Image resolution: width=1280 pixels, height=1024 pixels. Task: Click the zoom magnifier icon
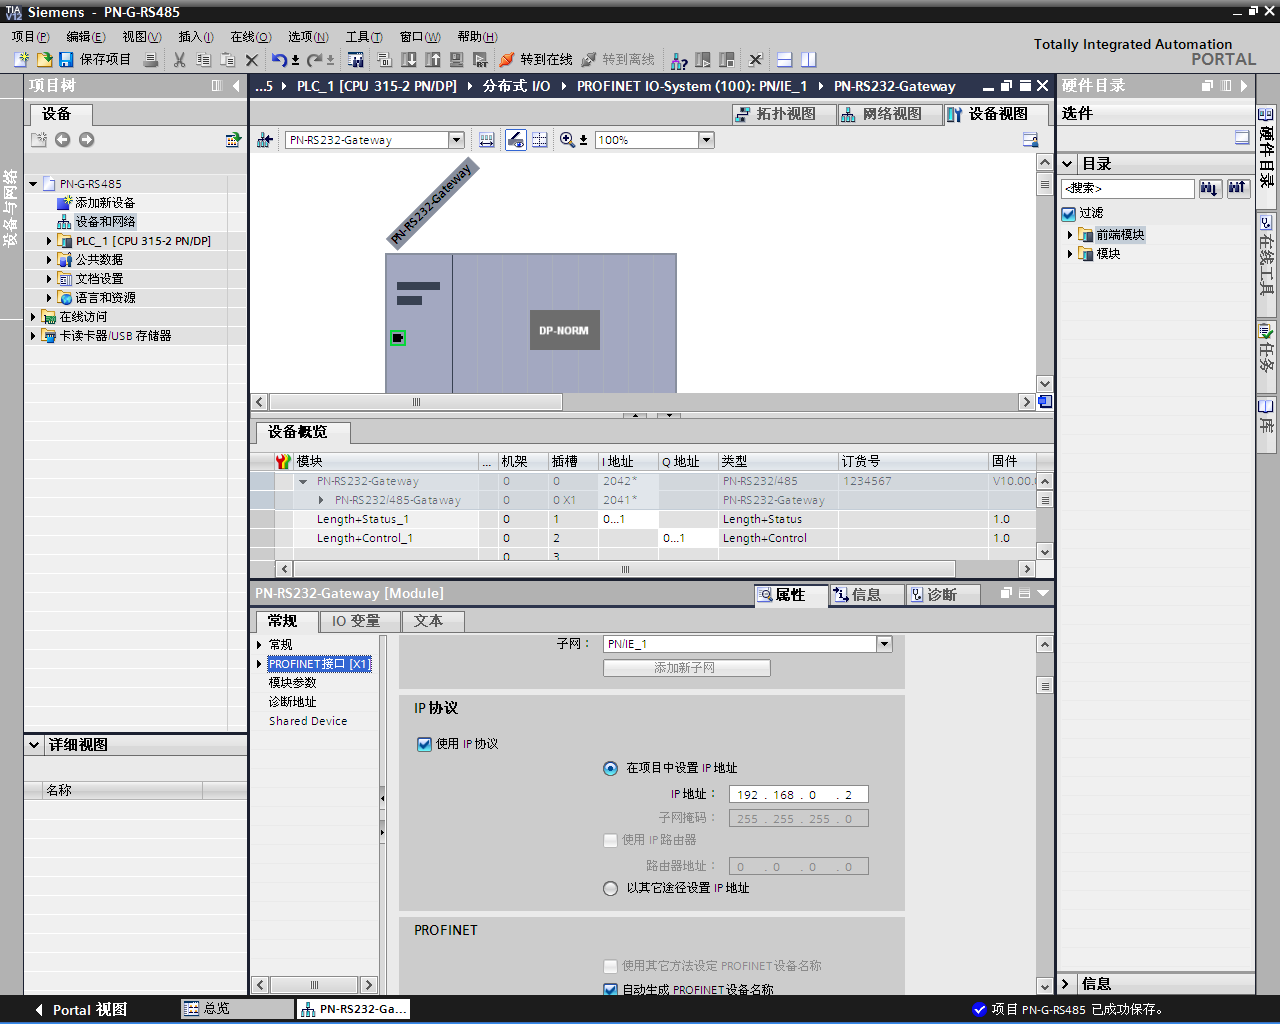pyautogui.click(x=567, y=140)
